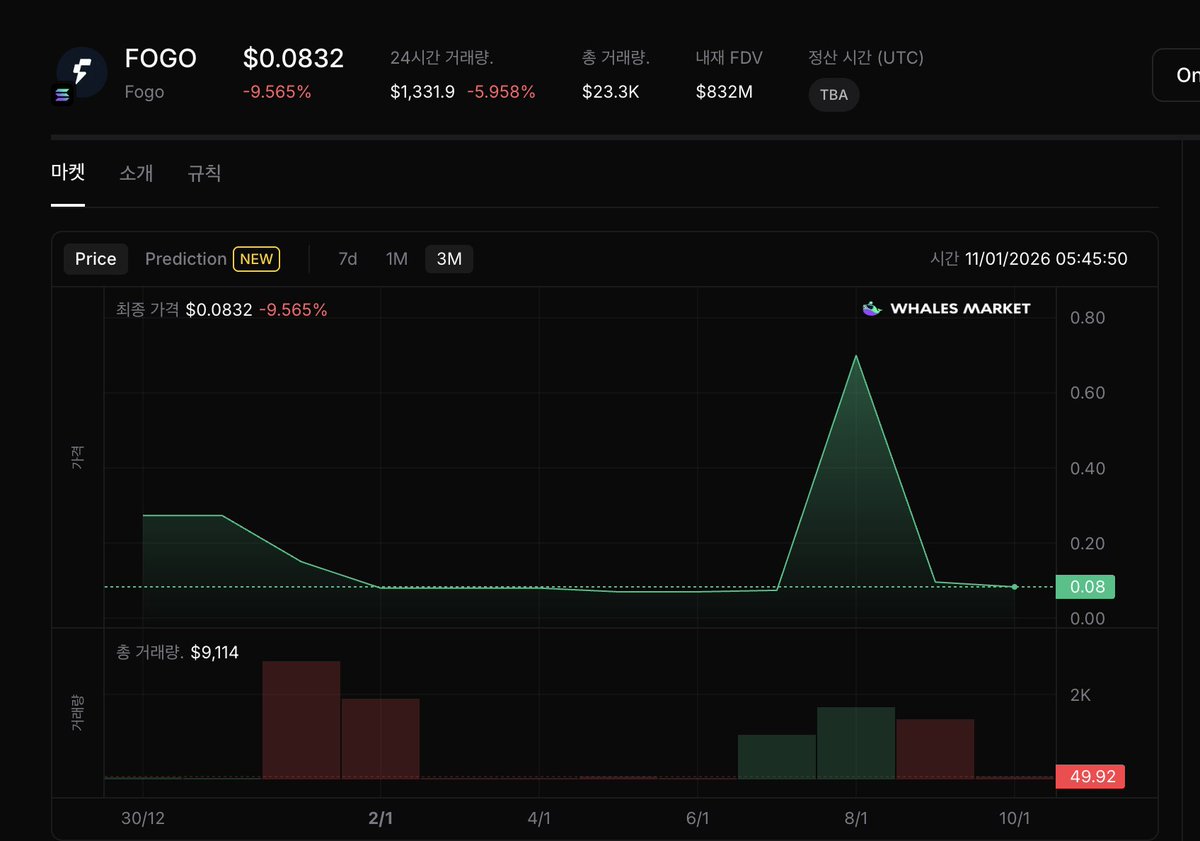Click the yellow NEW badge beside Prediction
The image size is (1200, 841).
(256, 259)
